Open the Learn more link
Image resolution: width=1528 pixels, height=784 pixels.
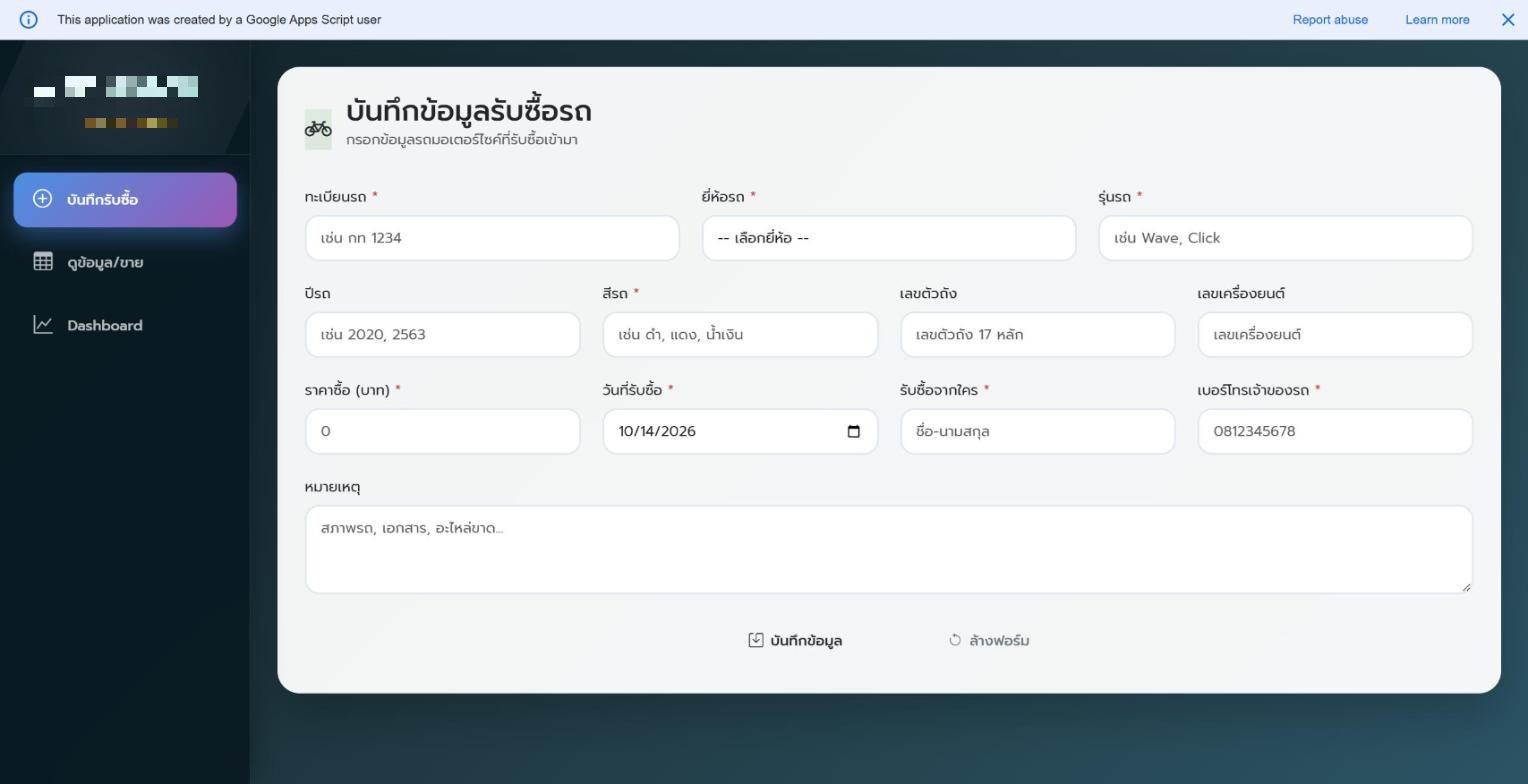click(1437, 20)
